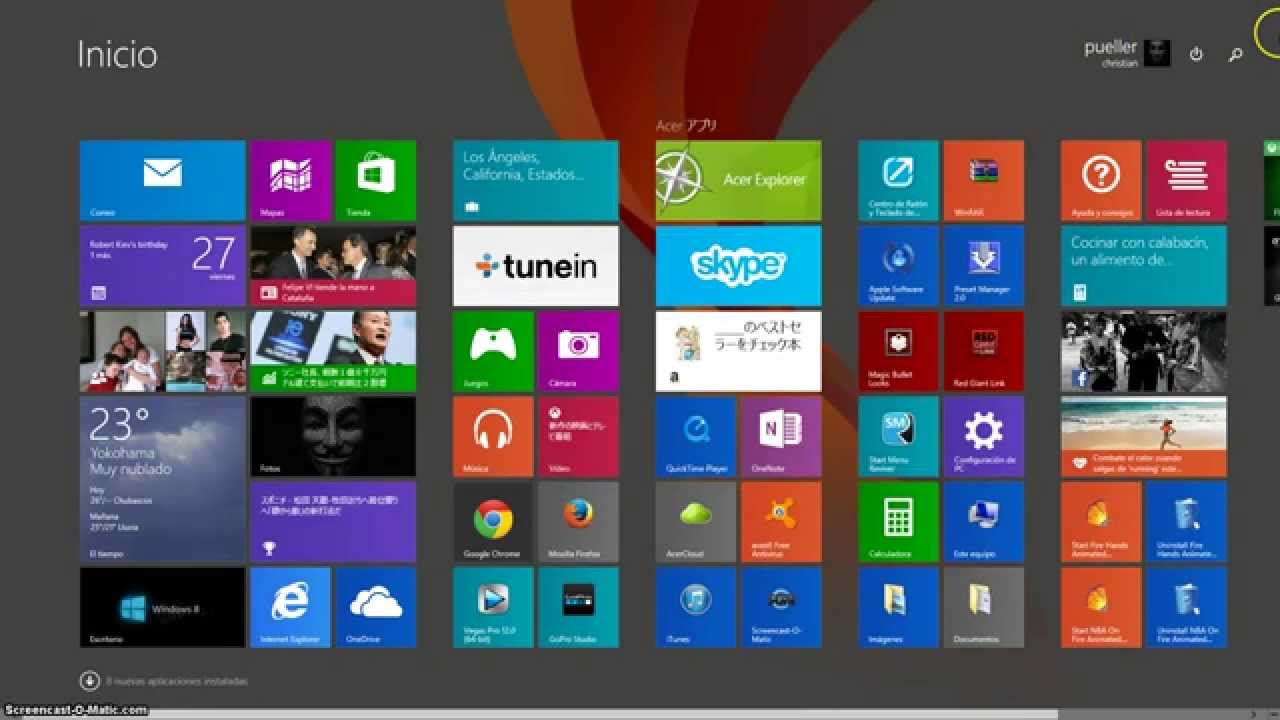
Task: Launch Google Chrome tile
Action: click(x=493, y=522)
